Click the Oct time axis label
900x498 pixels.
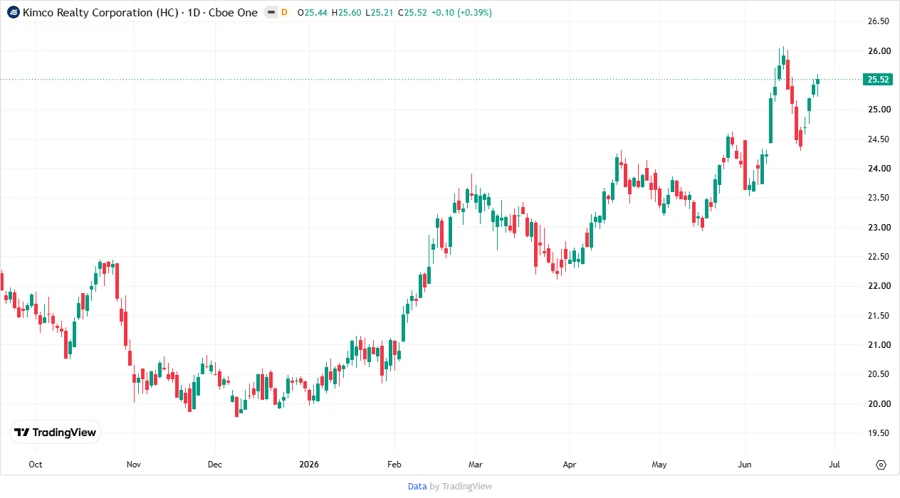pos(35,465)
